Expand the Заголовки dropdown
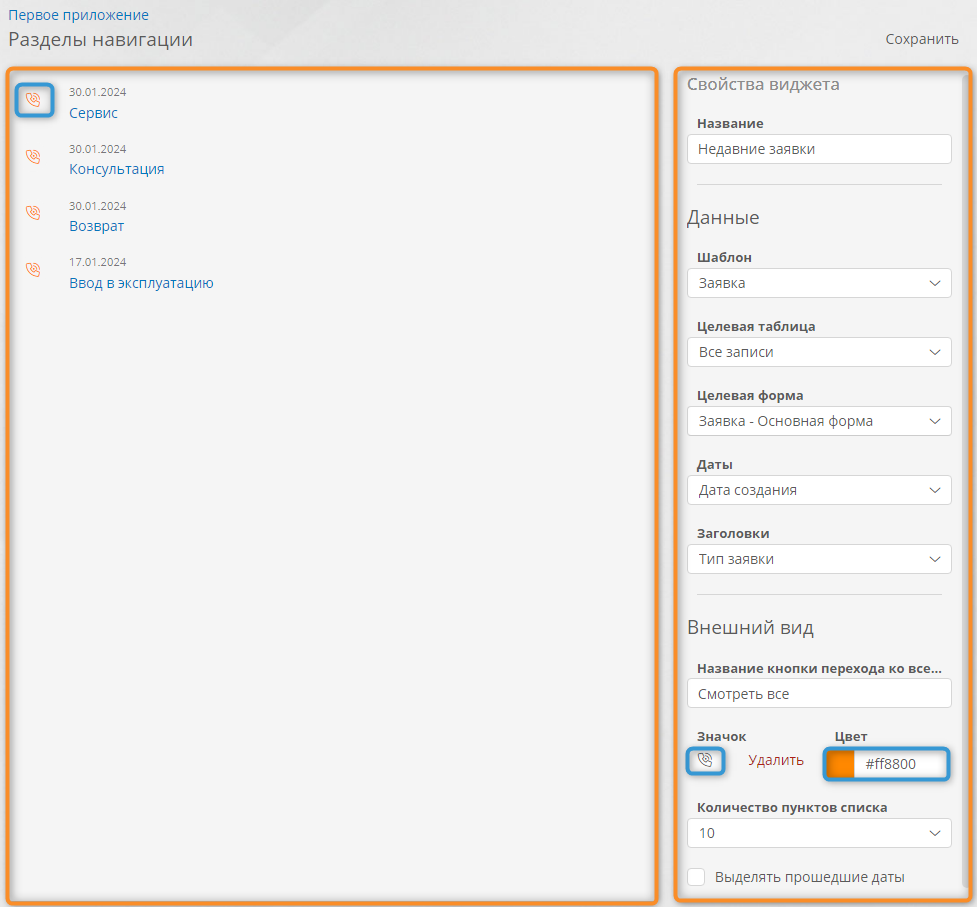This screenshot has height=907, width=977. click(819, 559)
